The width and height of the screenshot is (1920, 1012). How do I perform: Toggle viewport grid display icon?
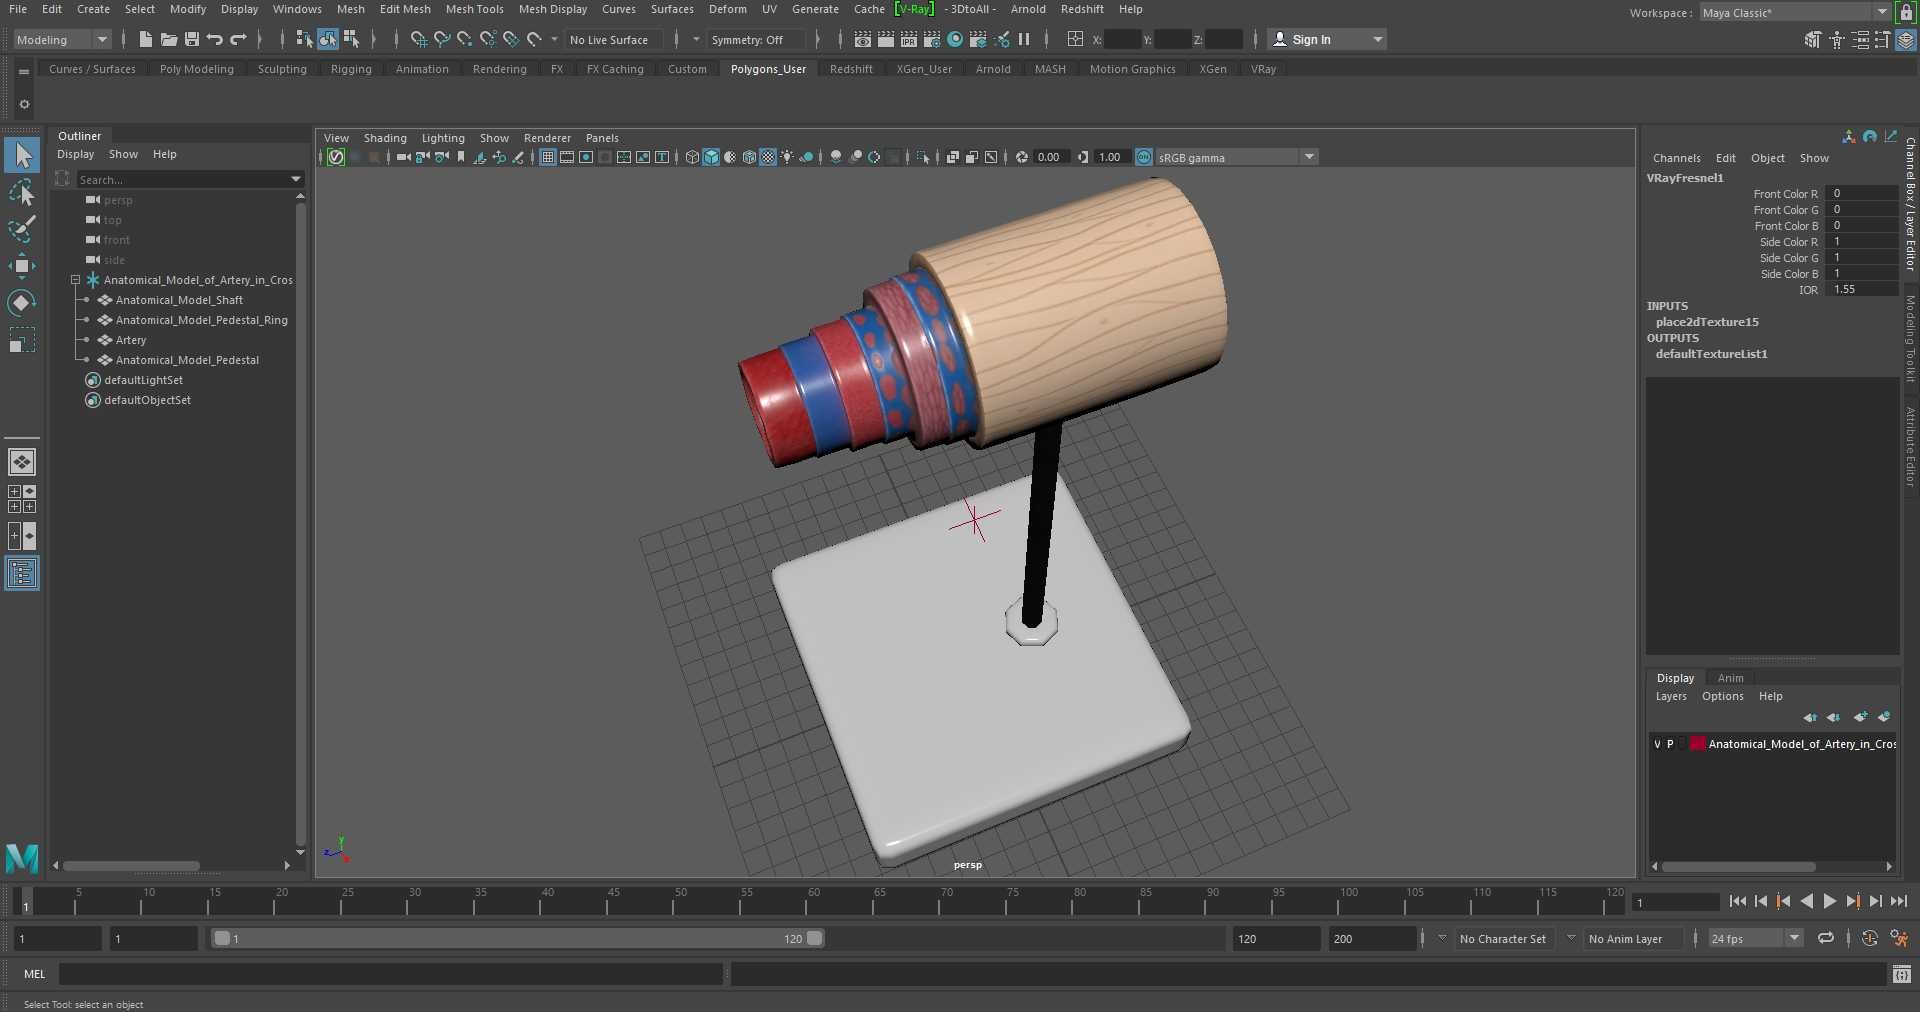pos(547,157)
